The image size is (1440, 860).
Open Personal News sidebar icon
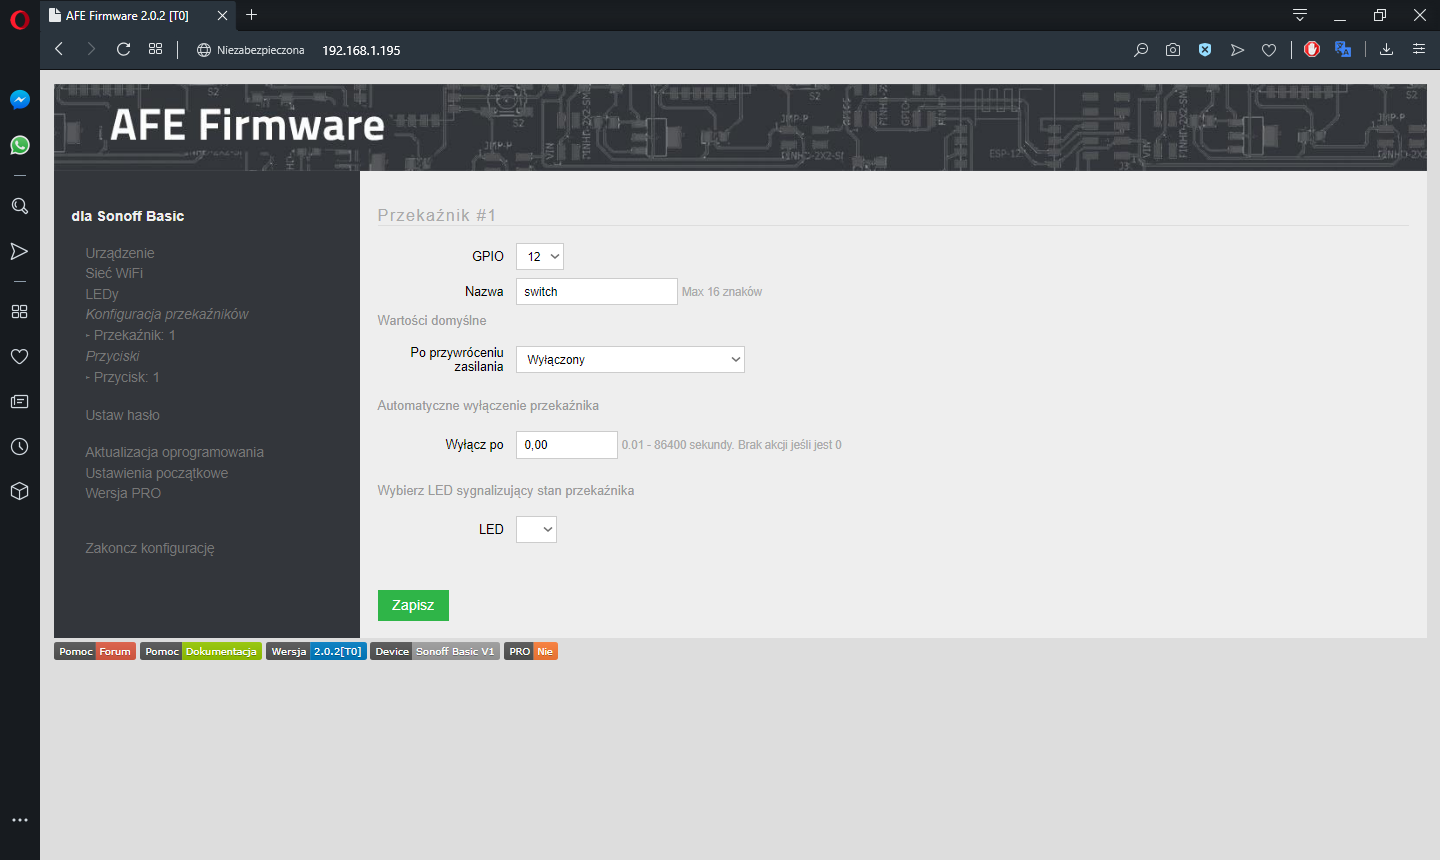tap(19, 401)
